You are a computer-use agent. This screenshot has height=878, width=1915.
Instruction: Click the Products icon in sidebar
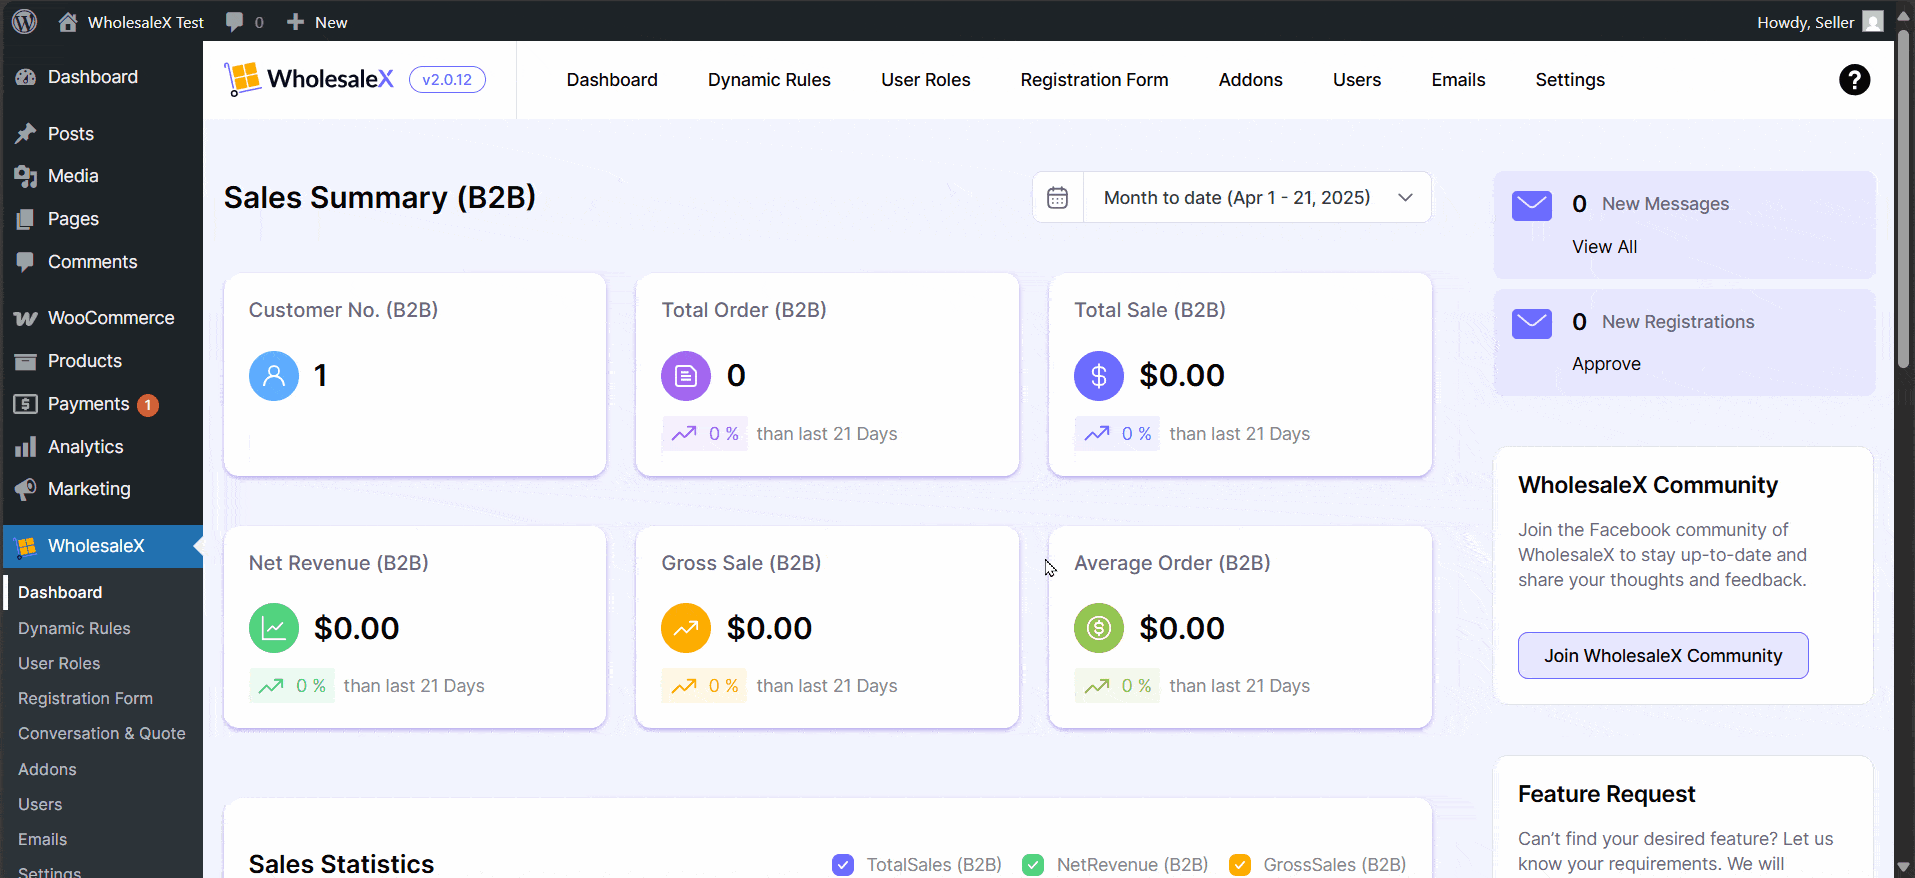pos(26,361)
